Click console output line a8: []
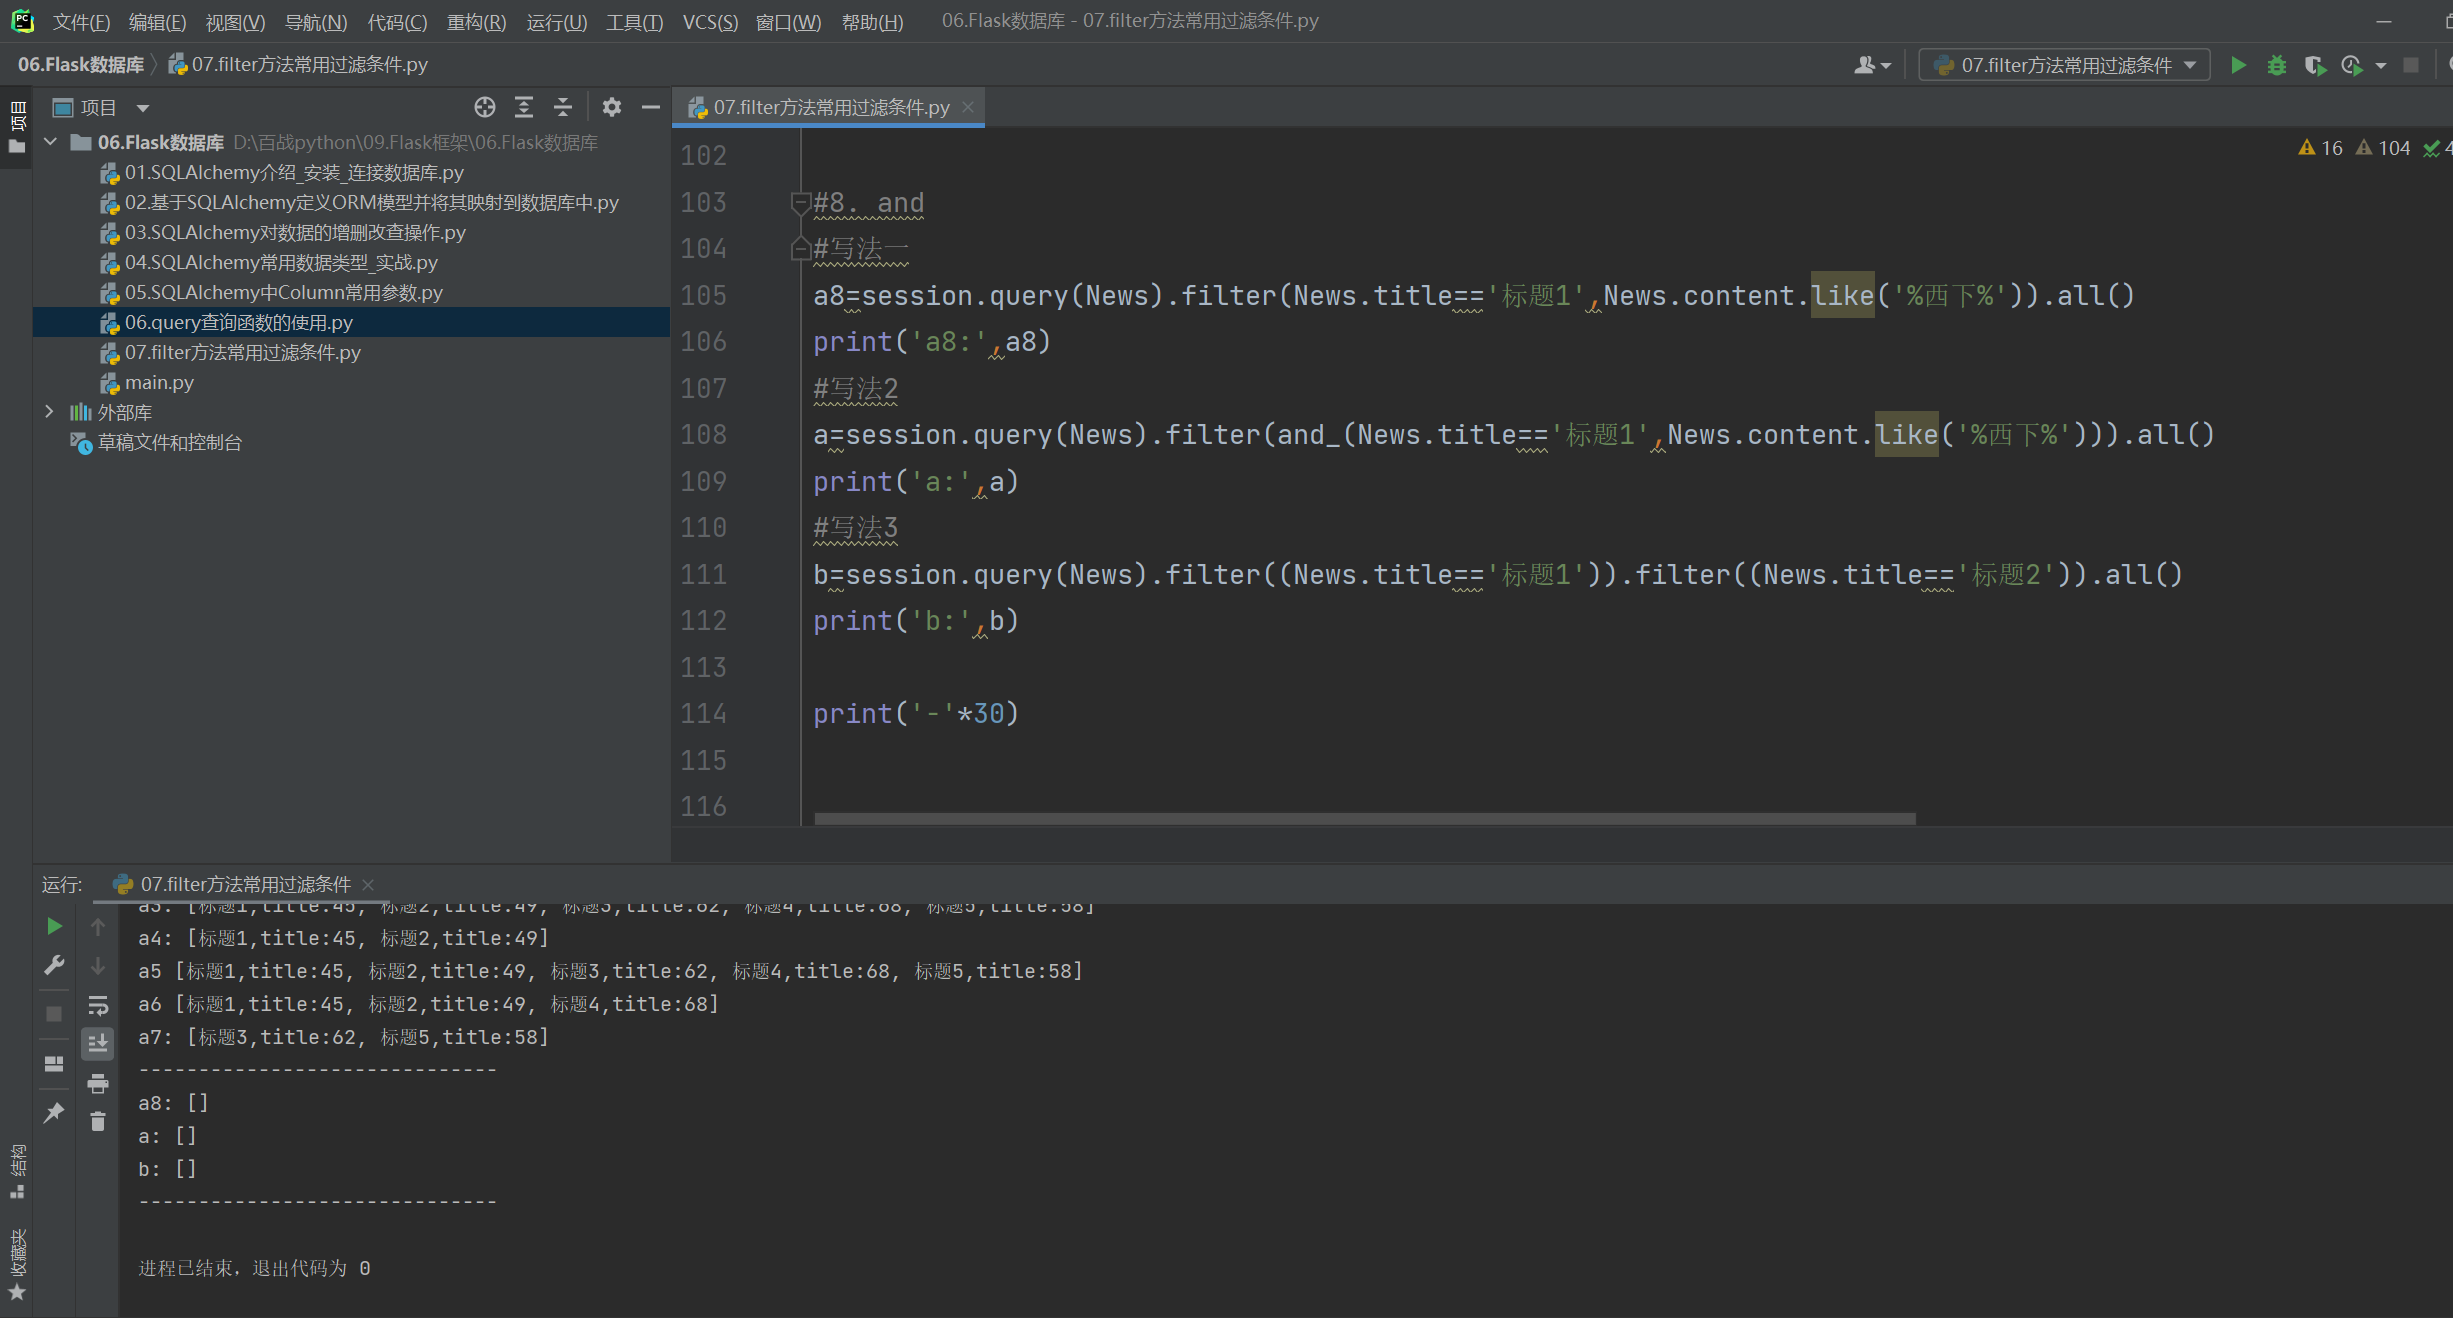The image size is (2453, 1318). click(x=173, y=1102)
